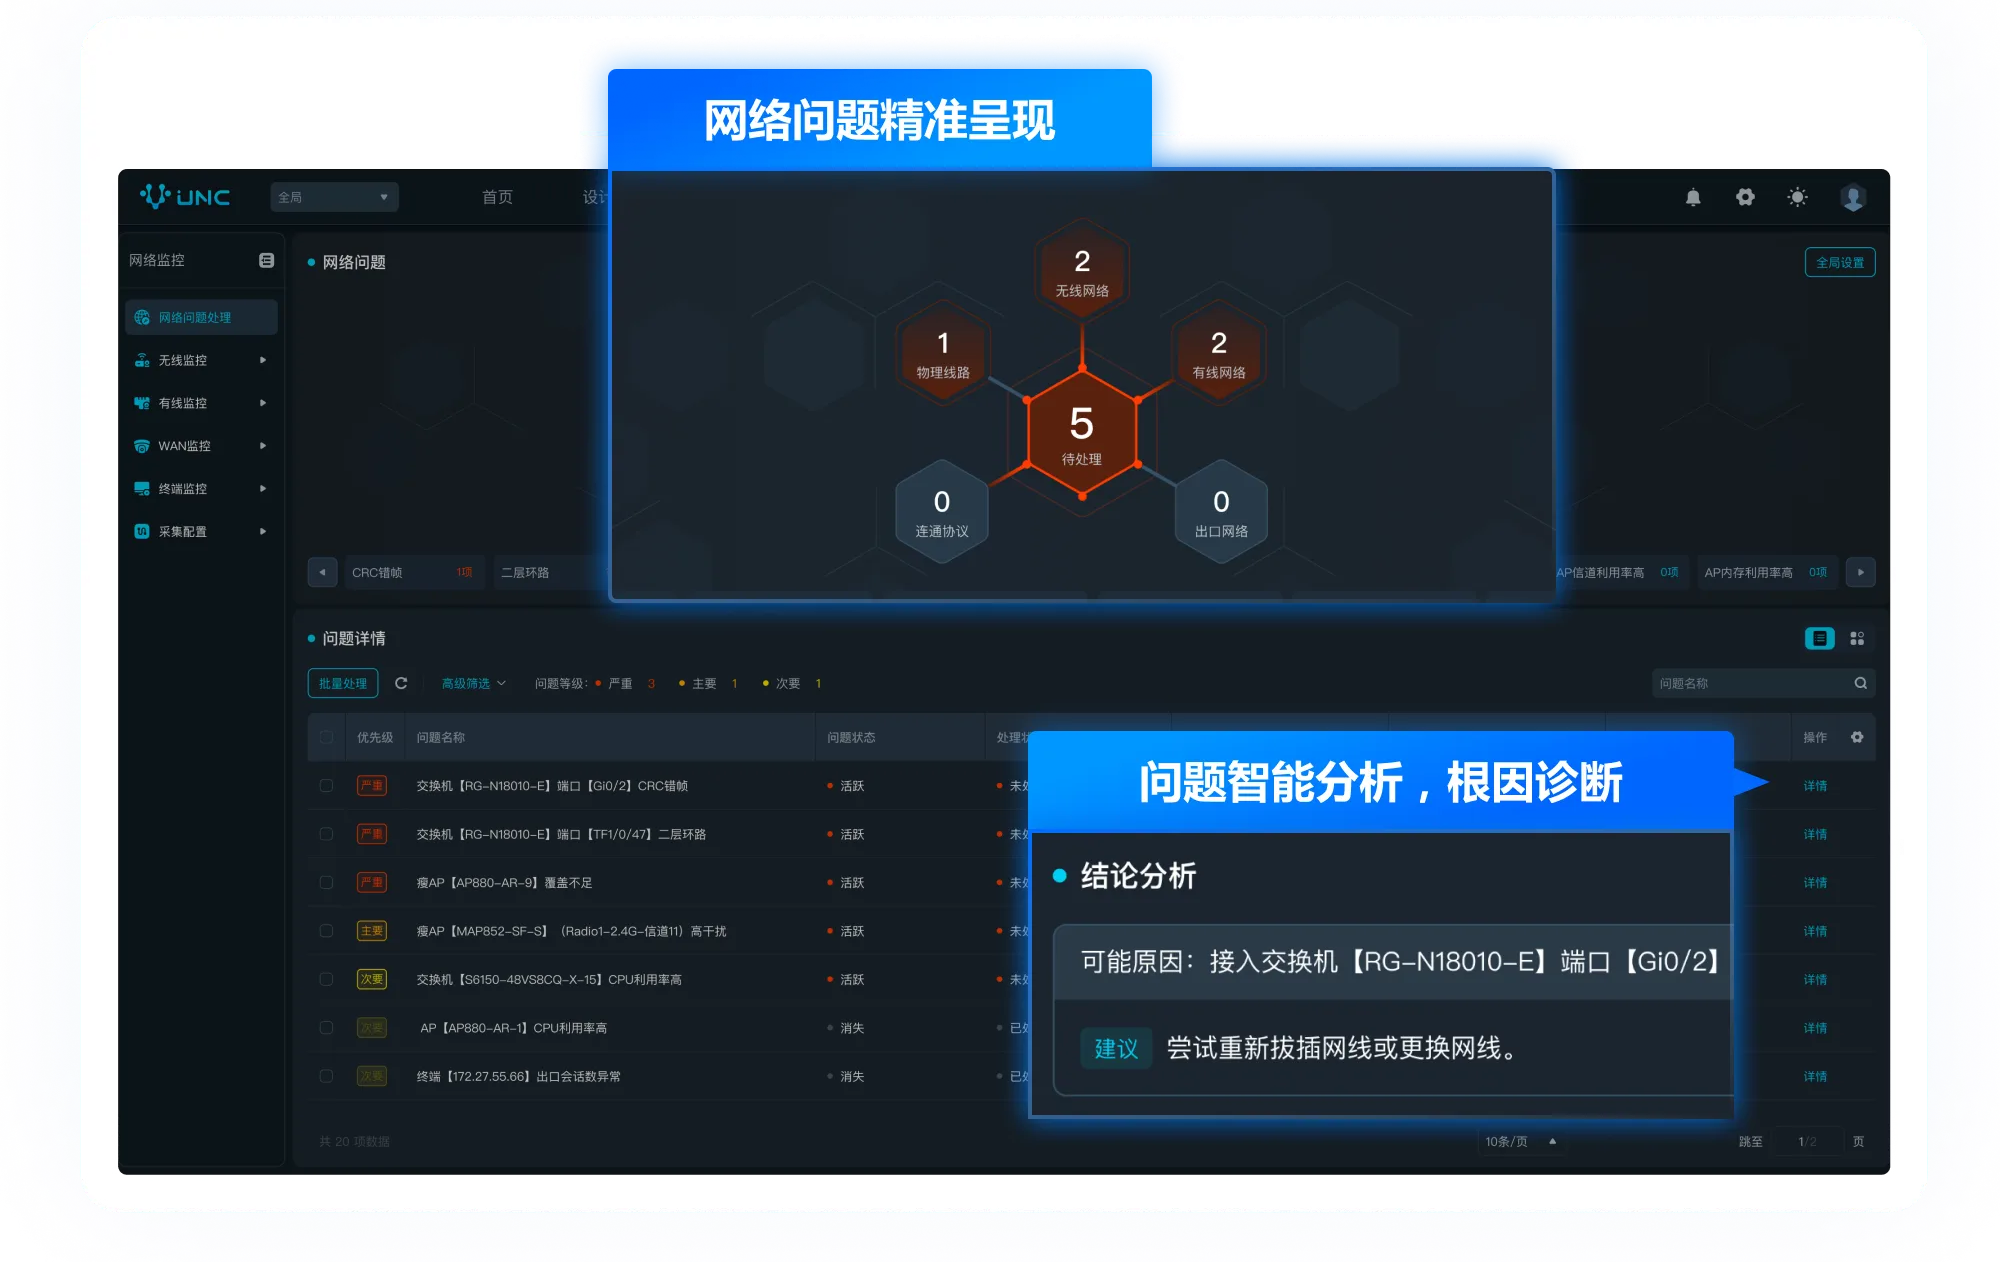Click the notification bell icon
The height and width of the screenshot is (1262, 2000).
coord(1693,198)
